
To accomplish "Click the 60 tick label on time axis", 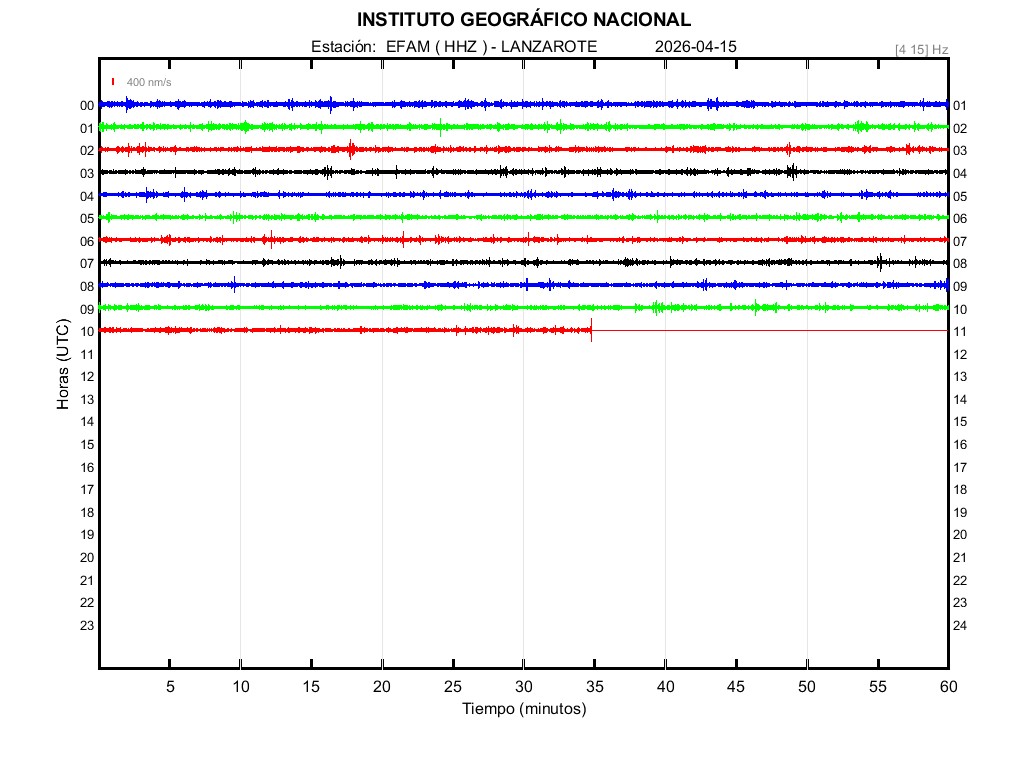I will pyautogui.click(x=947, y=687).
